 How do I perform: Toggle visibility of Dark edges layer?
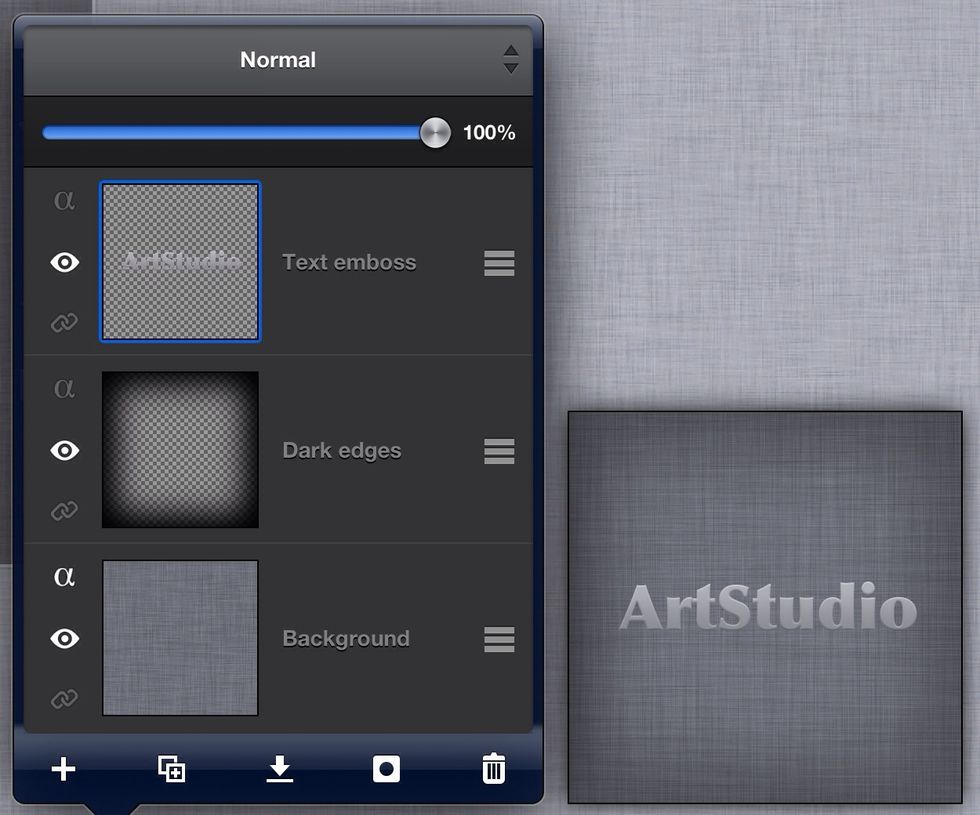63,451
